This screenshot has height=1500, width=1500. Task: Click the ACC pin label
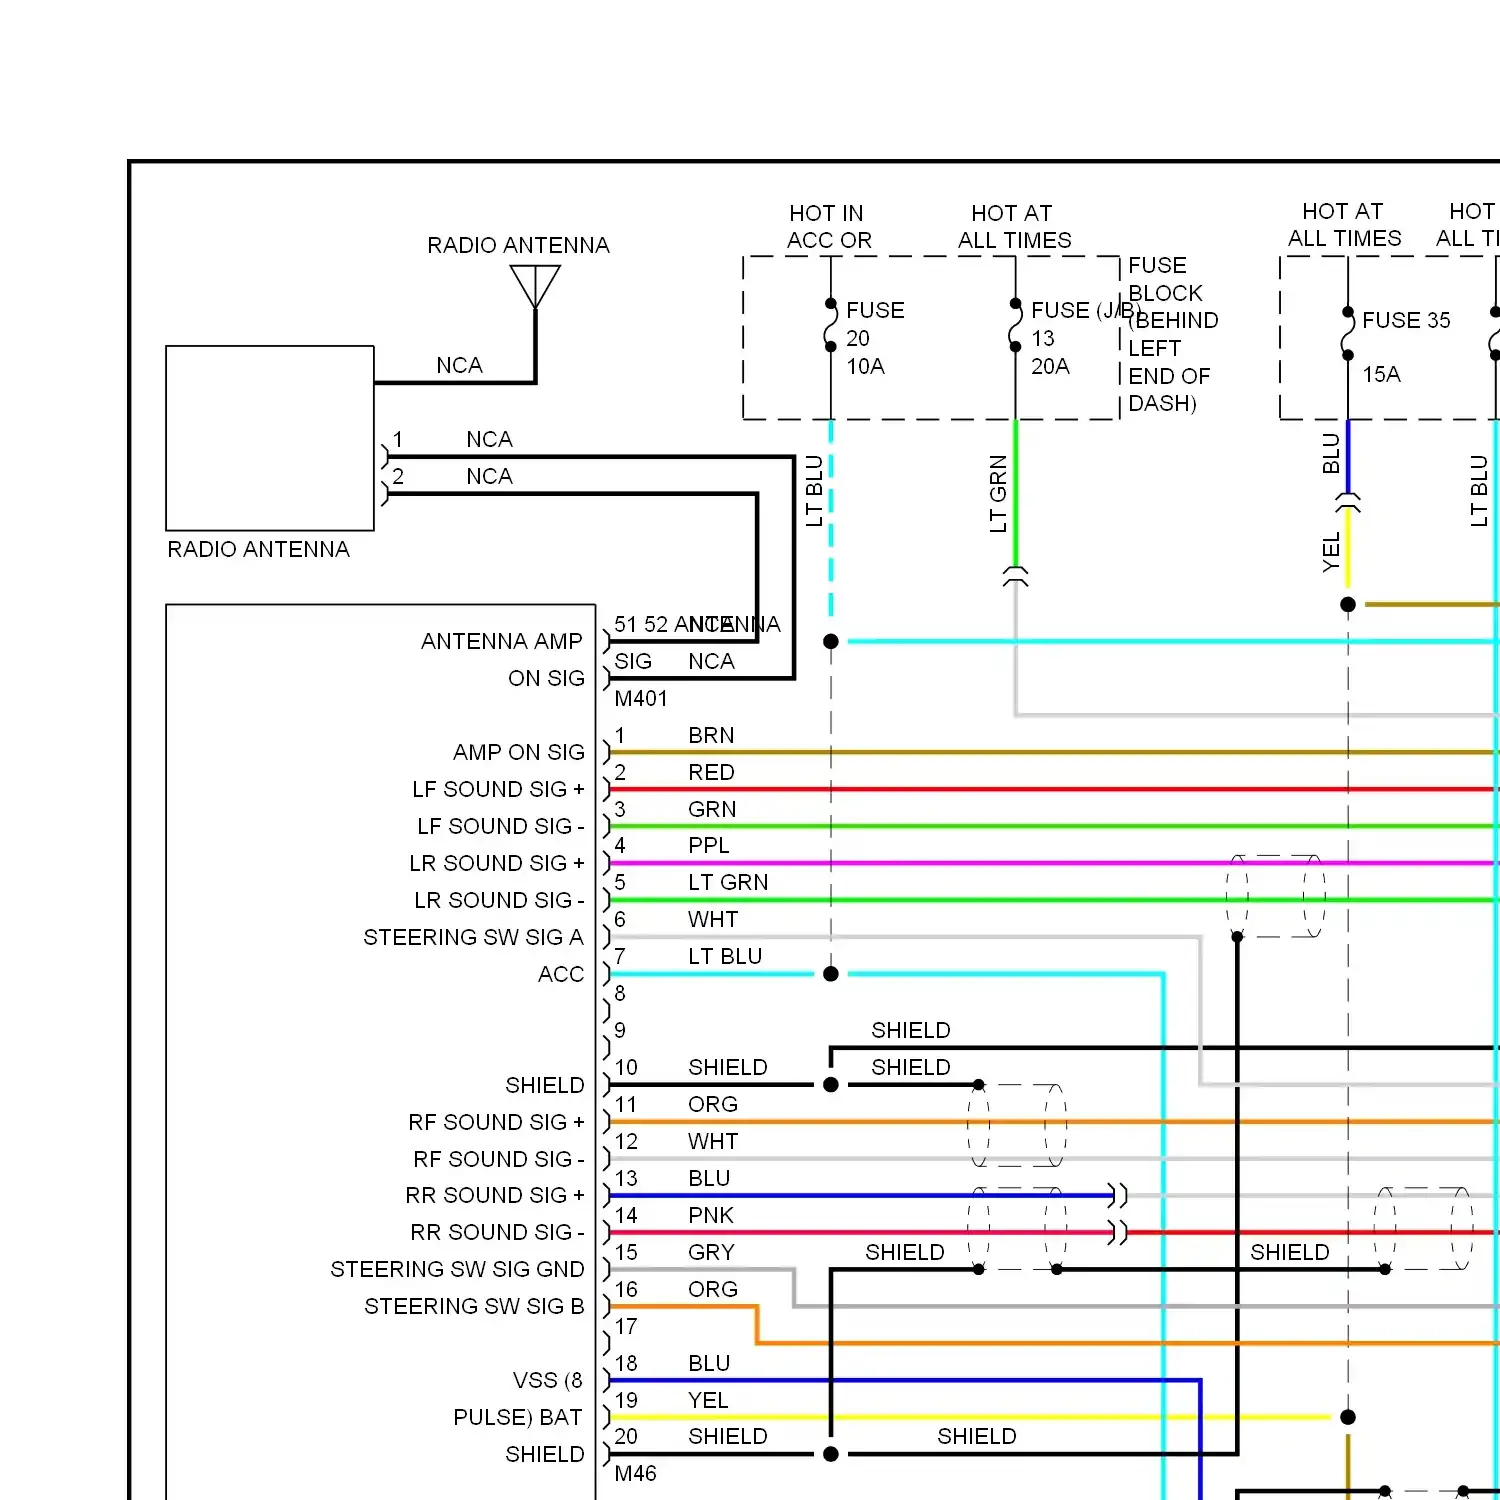(x=561, y=974)
